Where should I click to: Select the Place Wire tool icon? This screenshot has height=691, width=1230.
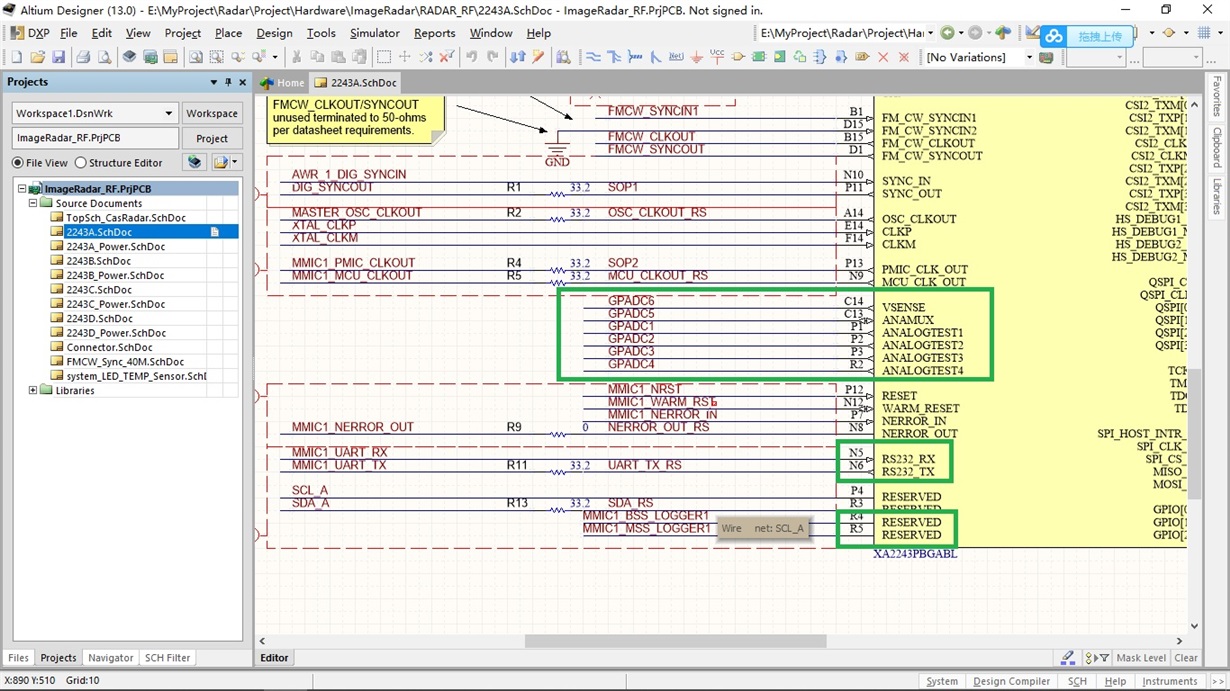[x=593, y=57]
